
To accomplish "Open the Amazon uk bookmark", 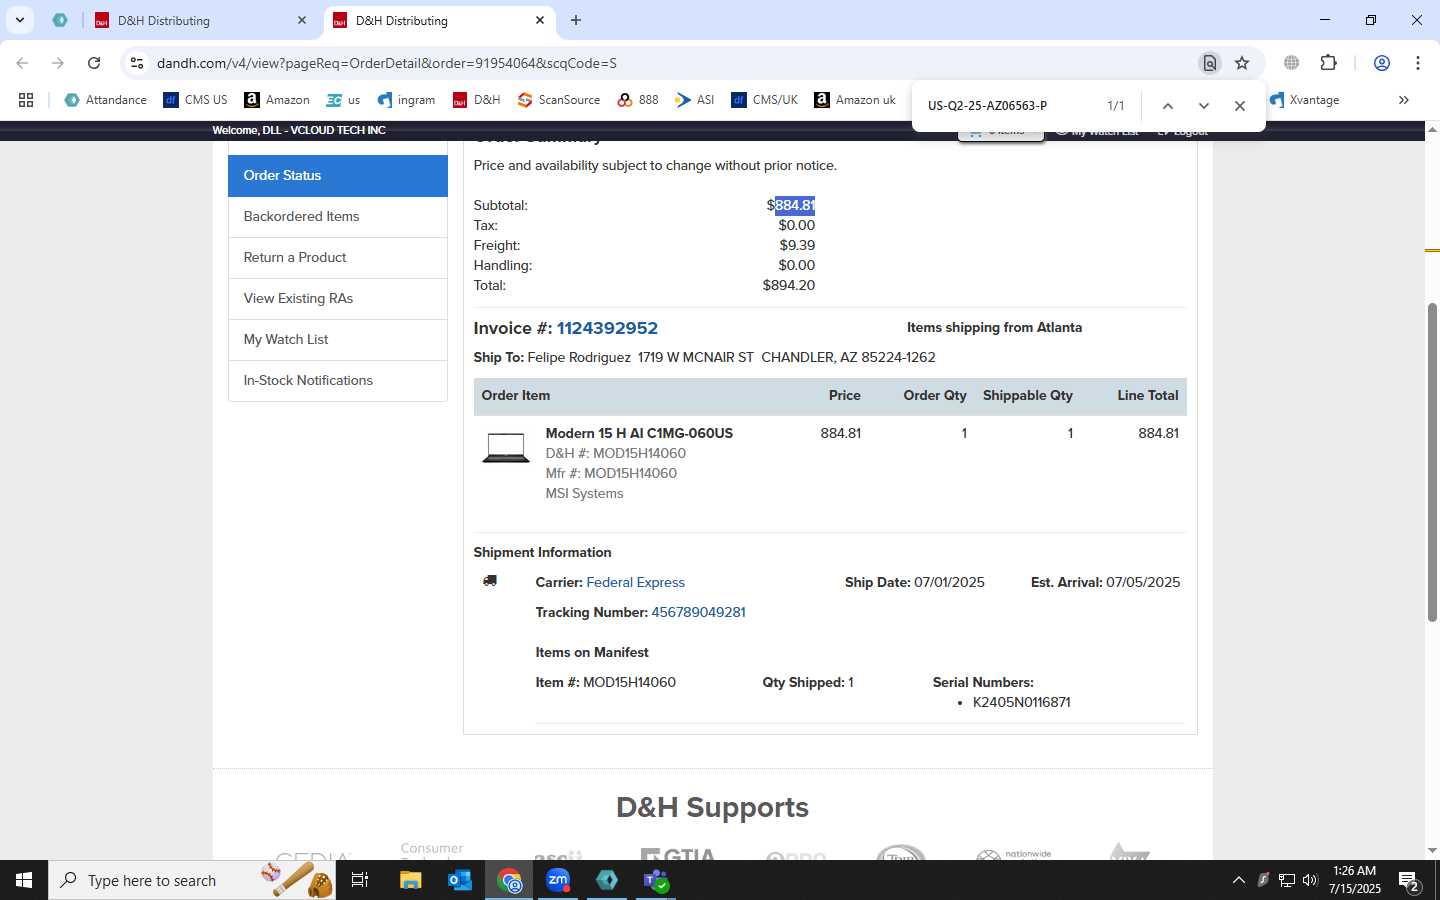I will pos(855,100).
